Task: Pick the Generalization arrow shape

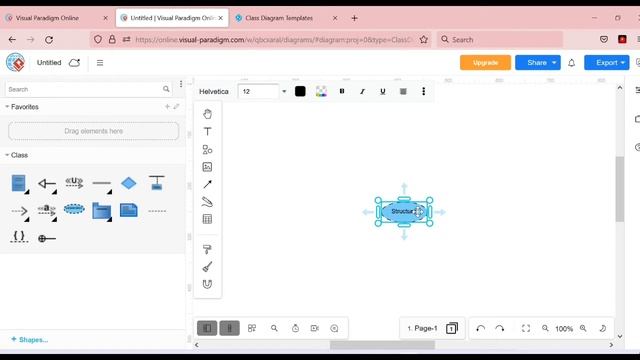Action: (47, 184)
